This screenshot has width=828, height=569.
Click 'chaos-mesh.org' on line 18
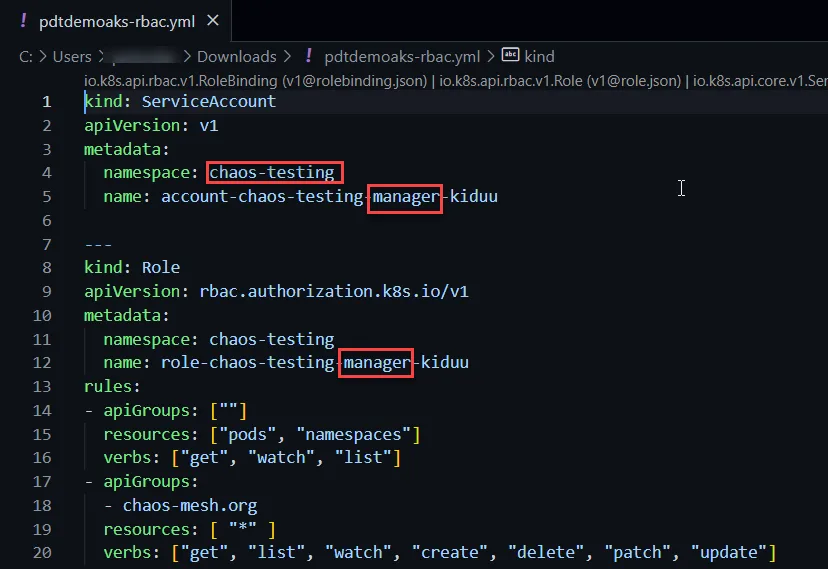click(x=190, y=506)
